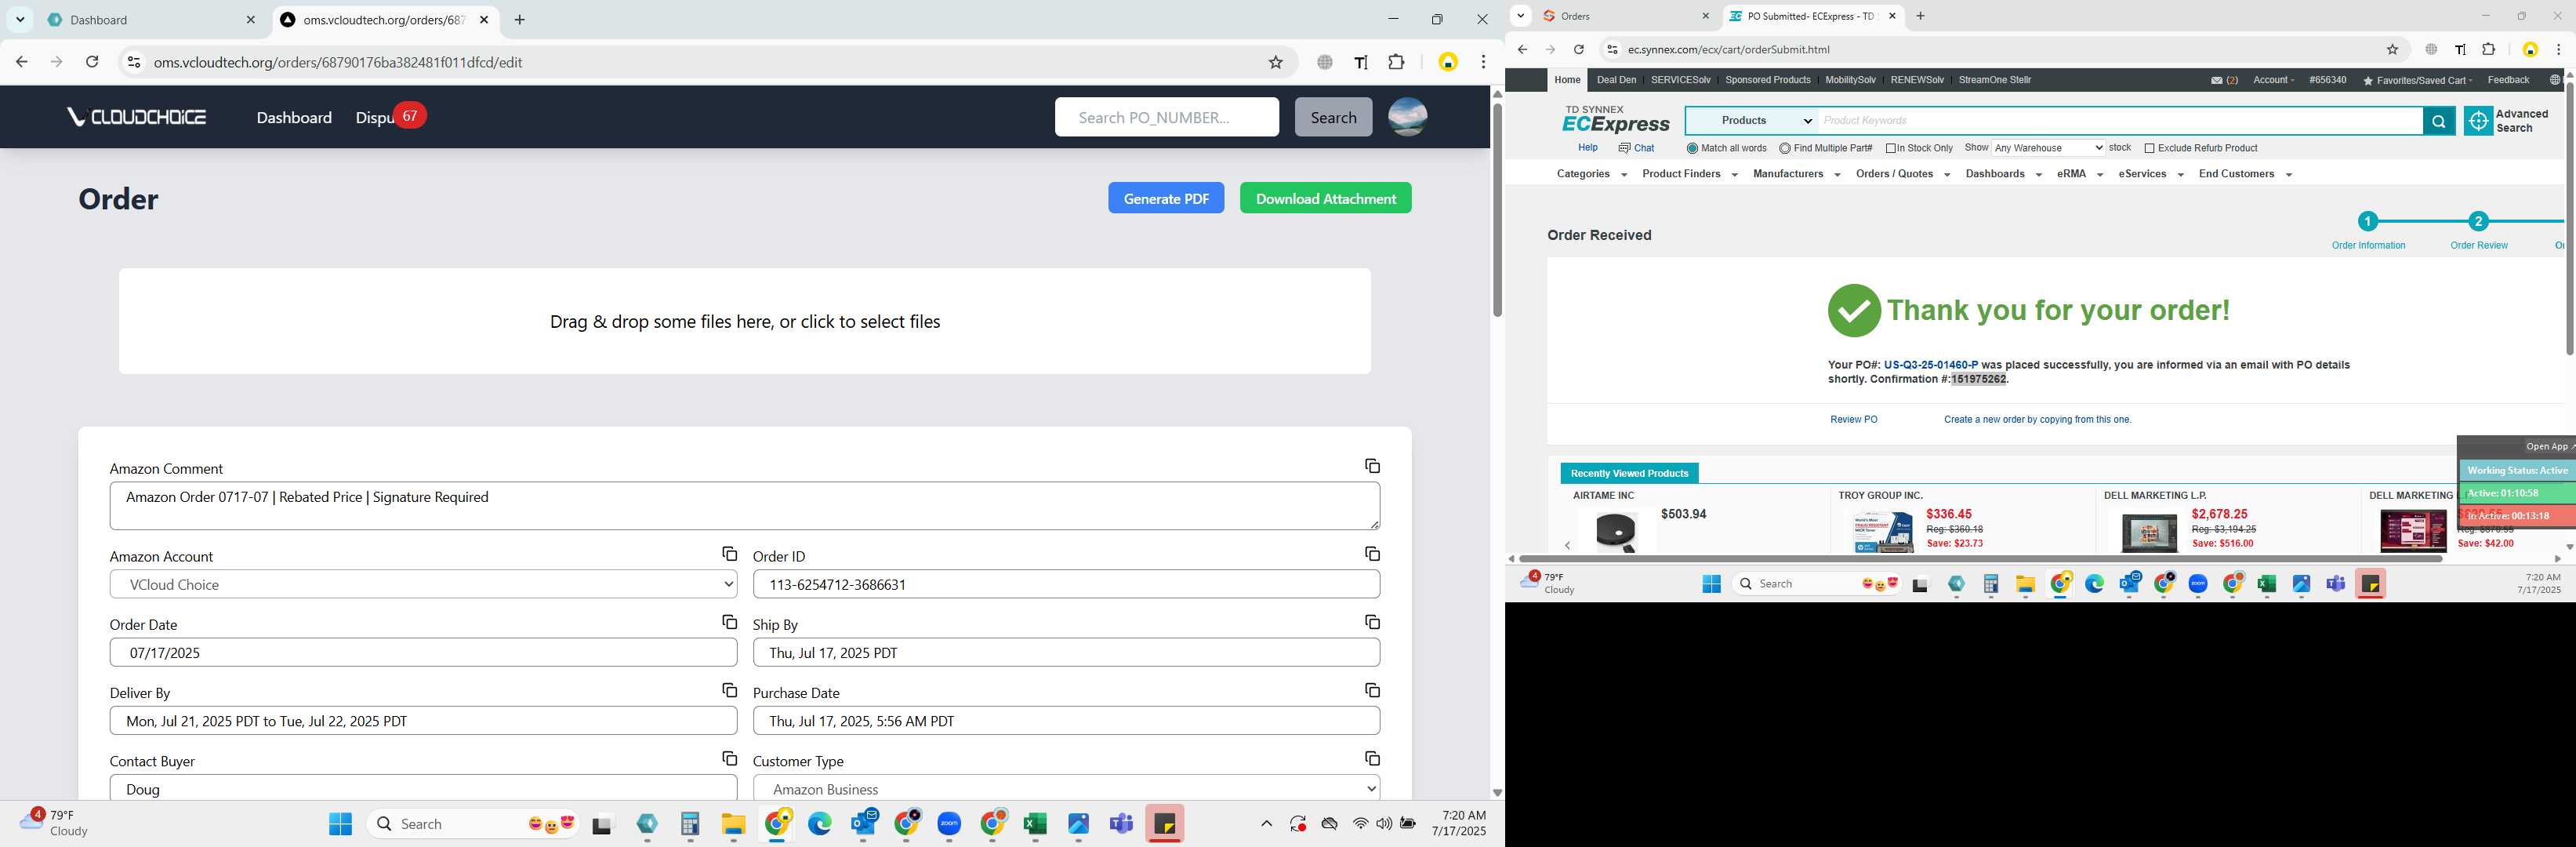Image resolution: width=2576 pixels, height=847 pixels.
Task: Click the OMS page vertical scrollbar
Action: [1497, 210]
